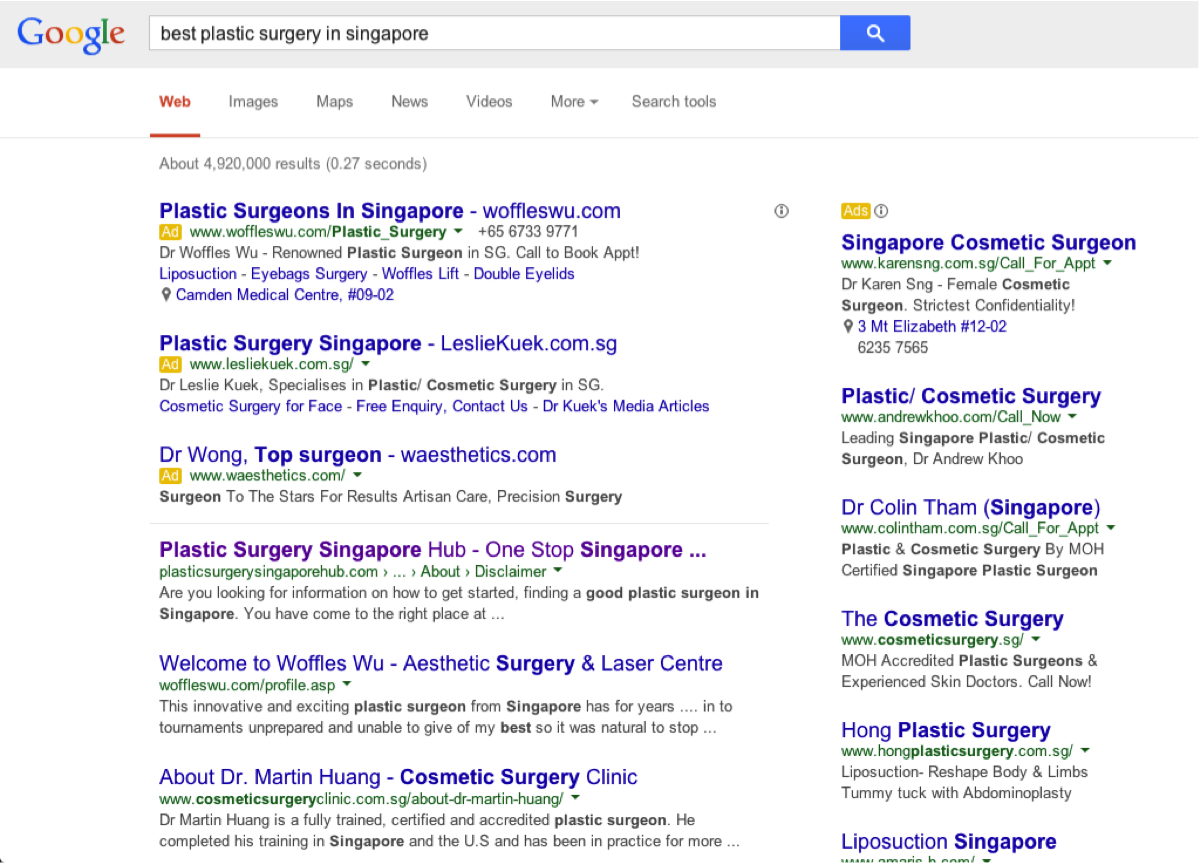Click the Eyebags Surgery sitelink

[309, 274]
